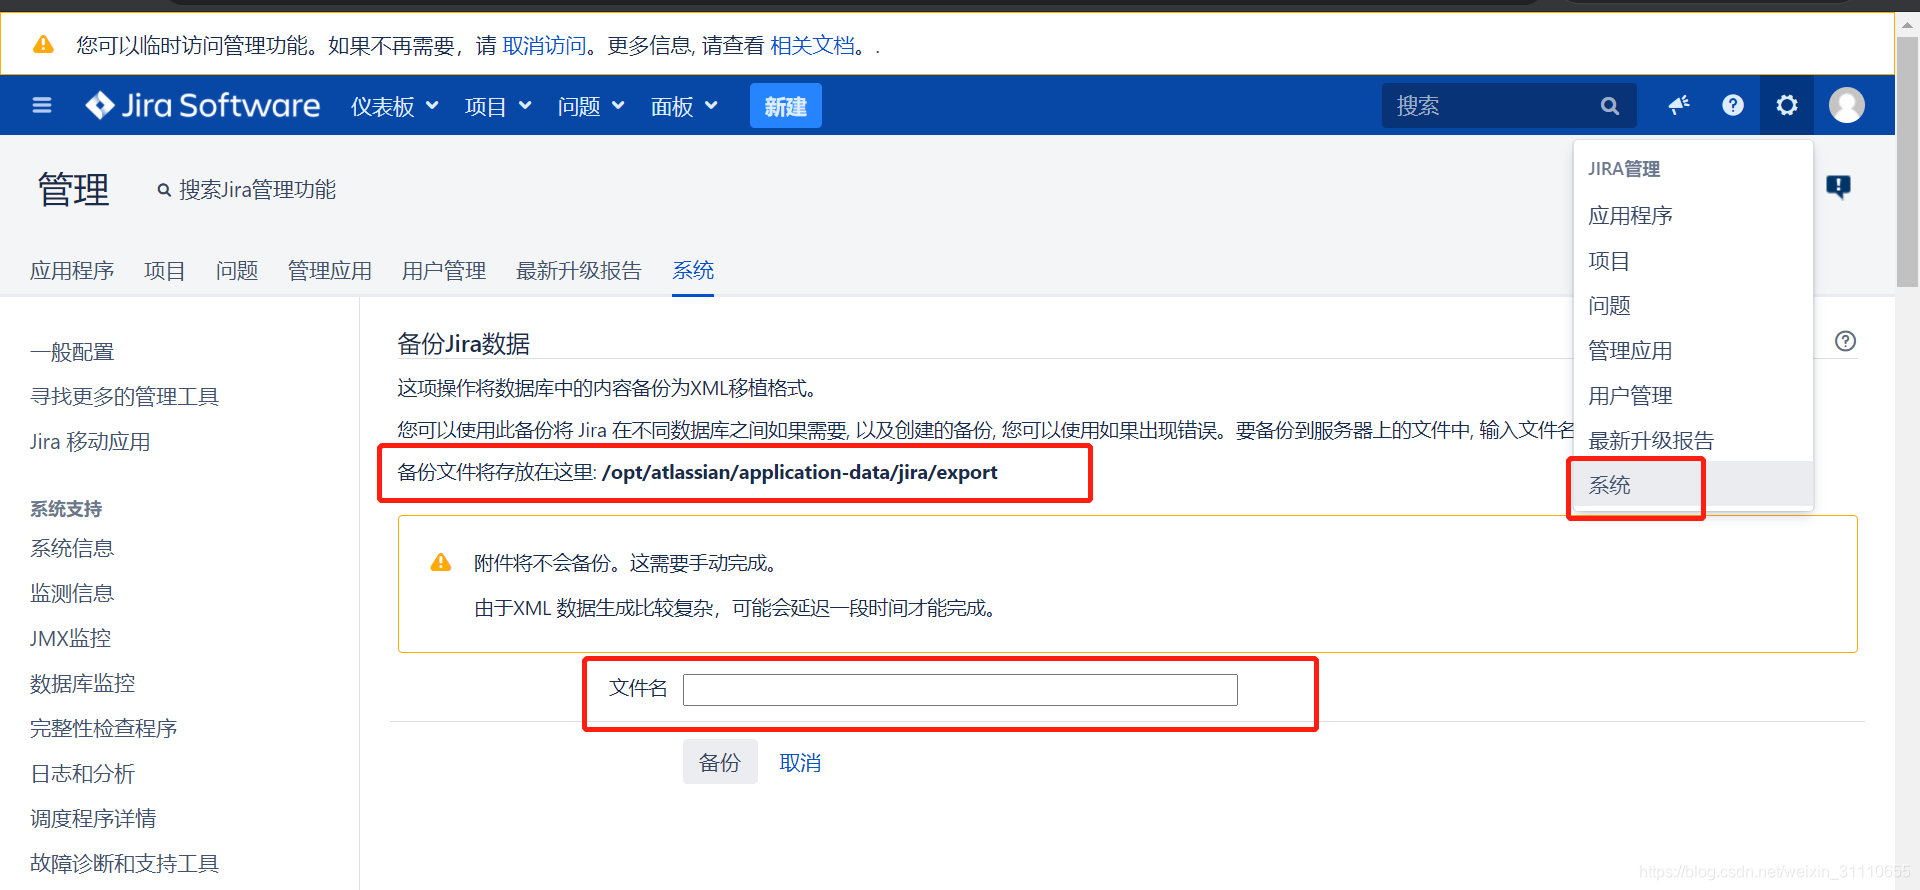1920x890 pixels.
Task: Choose 系统 in JIRA管理 dropdown menu
Action: click(x=1693, y=485)
